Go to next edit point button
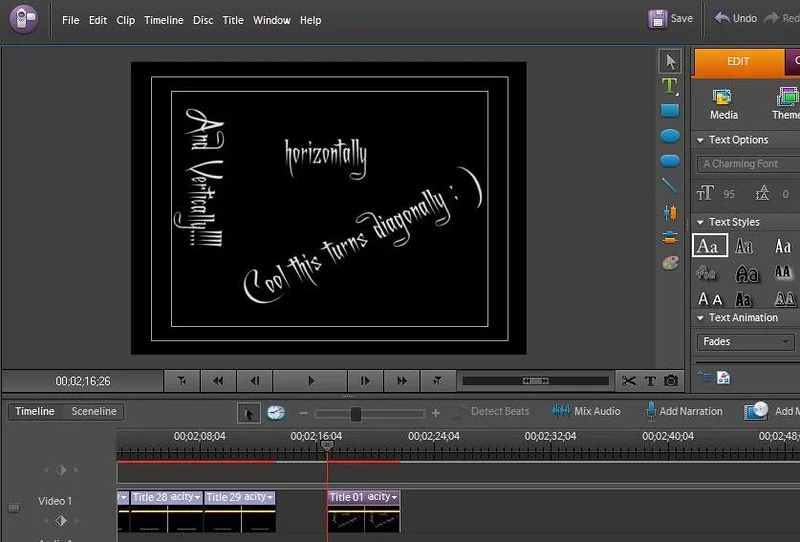The width and height of the screenshot is (800, 542). tap(438, 381)
